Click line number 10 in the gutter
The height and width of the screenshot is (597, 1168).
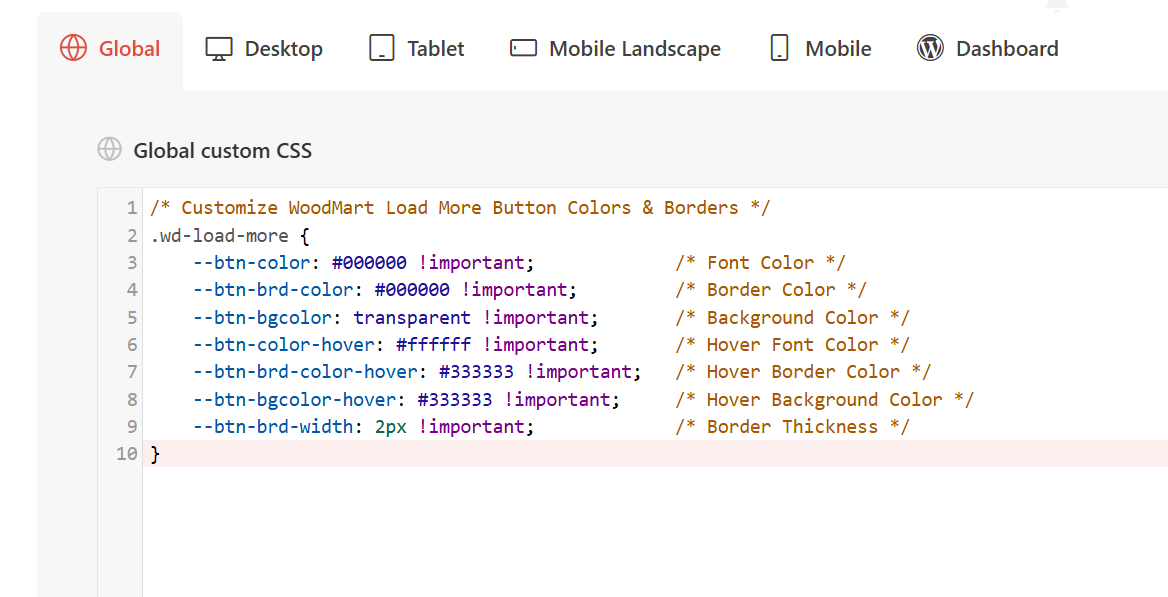127,454
